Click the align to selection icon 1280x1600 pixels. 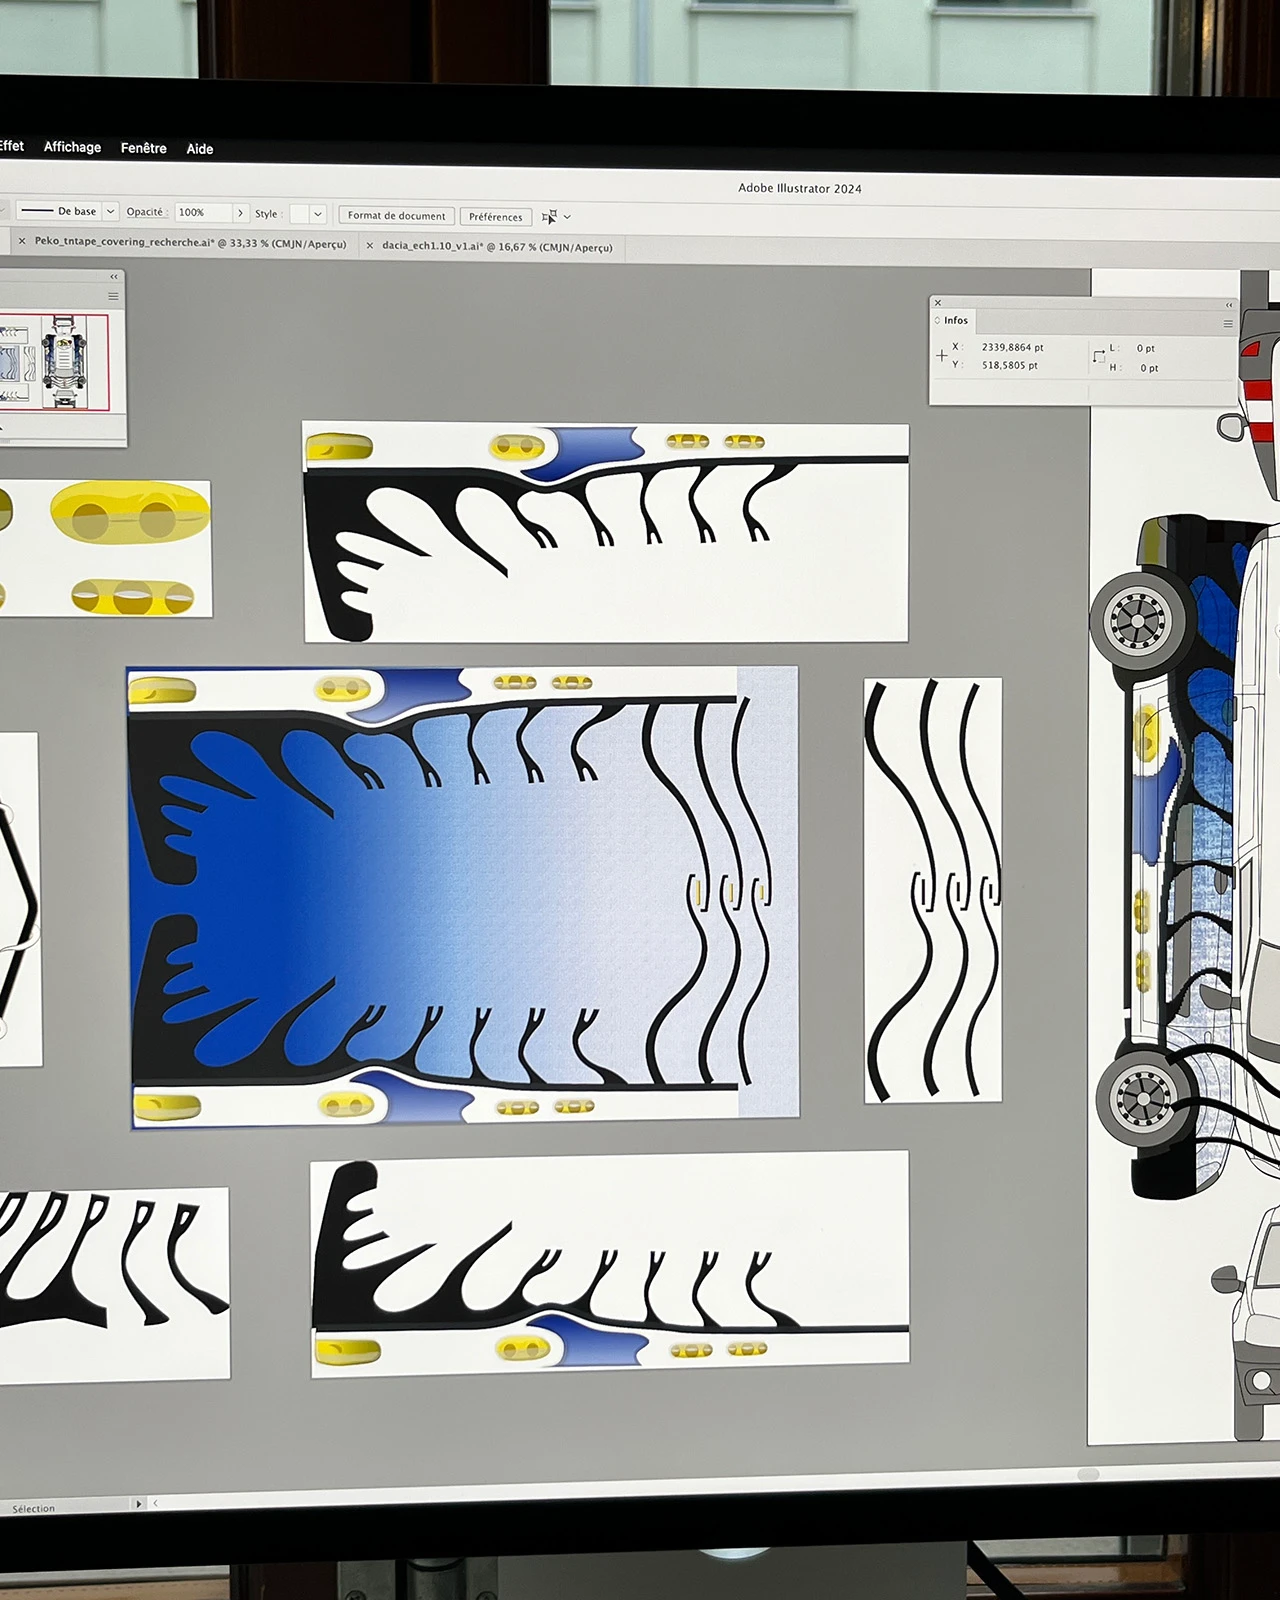point(549,216)
